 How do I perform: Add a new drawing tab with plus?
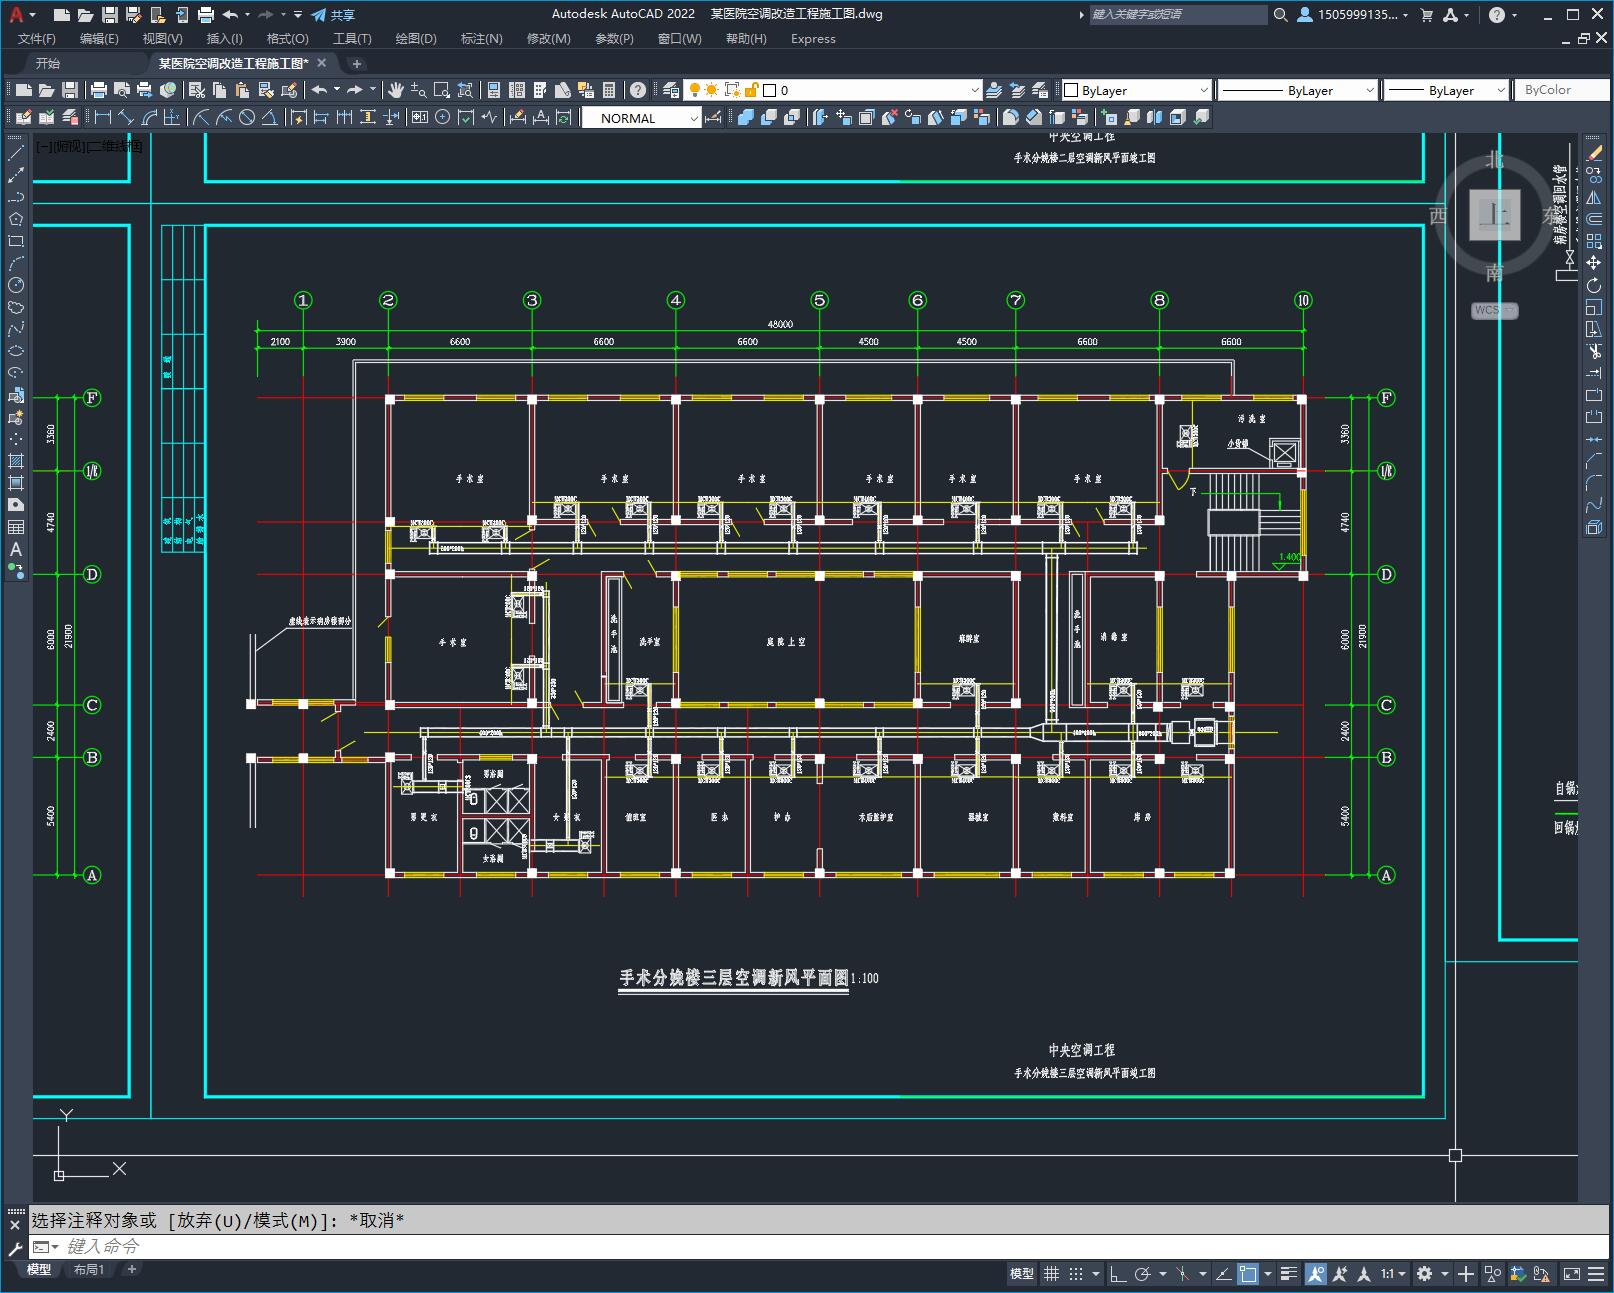click(357, 63)
